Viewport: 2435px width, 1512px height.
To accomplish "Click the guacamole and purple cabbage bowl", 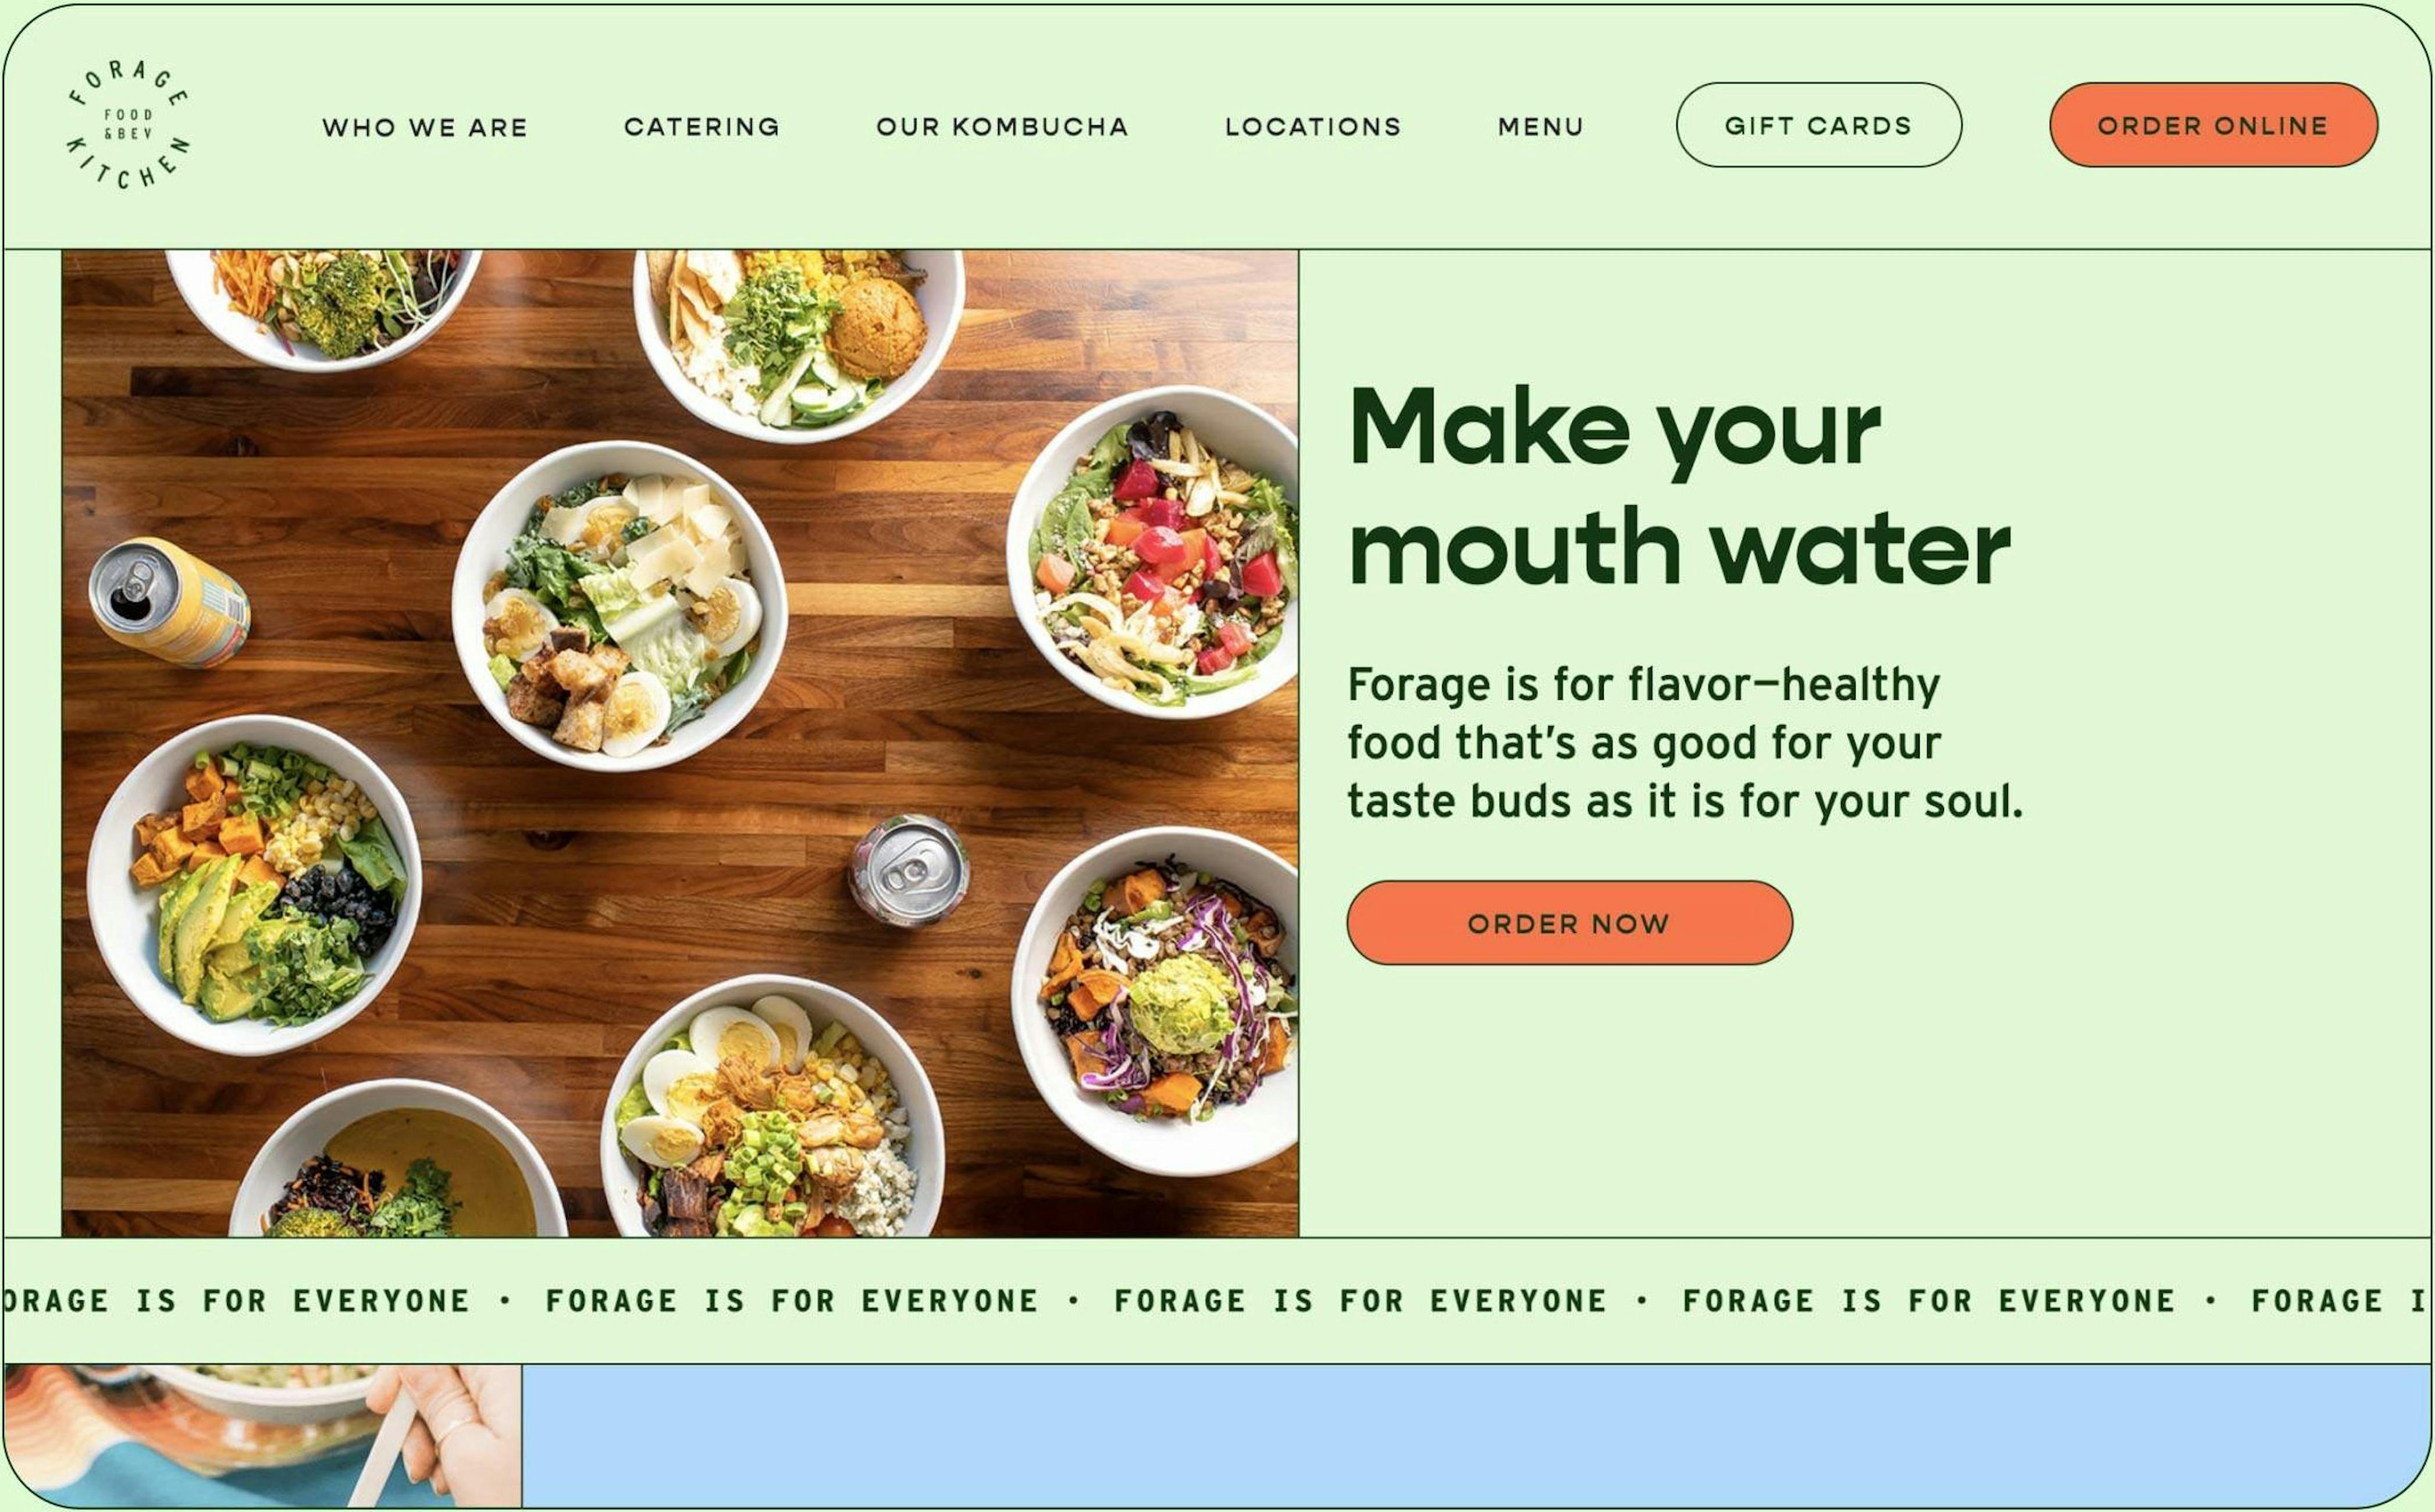I will [x=1156, y=1001].
